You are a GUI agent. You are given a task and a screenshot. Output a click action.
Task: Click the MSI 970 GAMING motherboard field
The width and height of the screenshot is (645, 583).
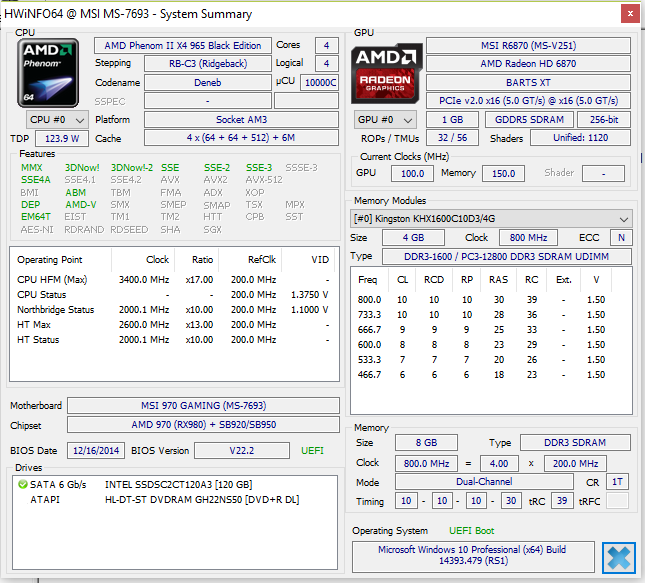click(x=204, y=406)
